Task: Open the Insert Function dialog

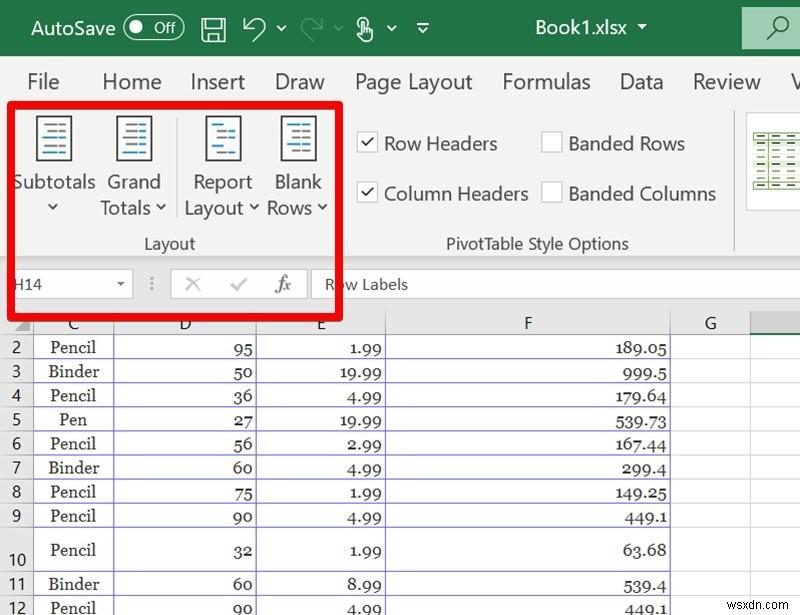Action: point(283,284)
